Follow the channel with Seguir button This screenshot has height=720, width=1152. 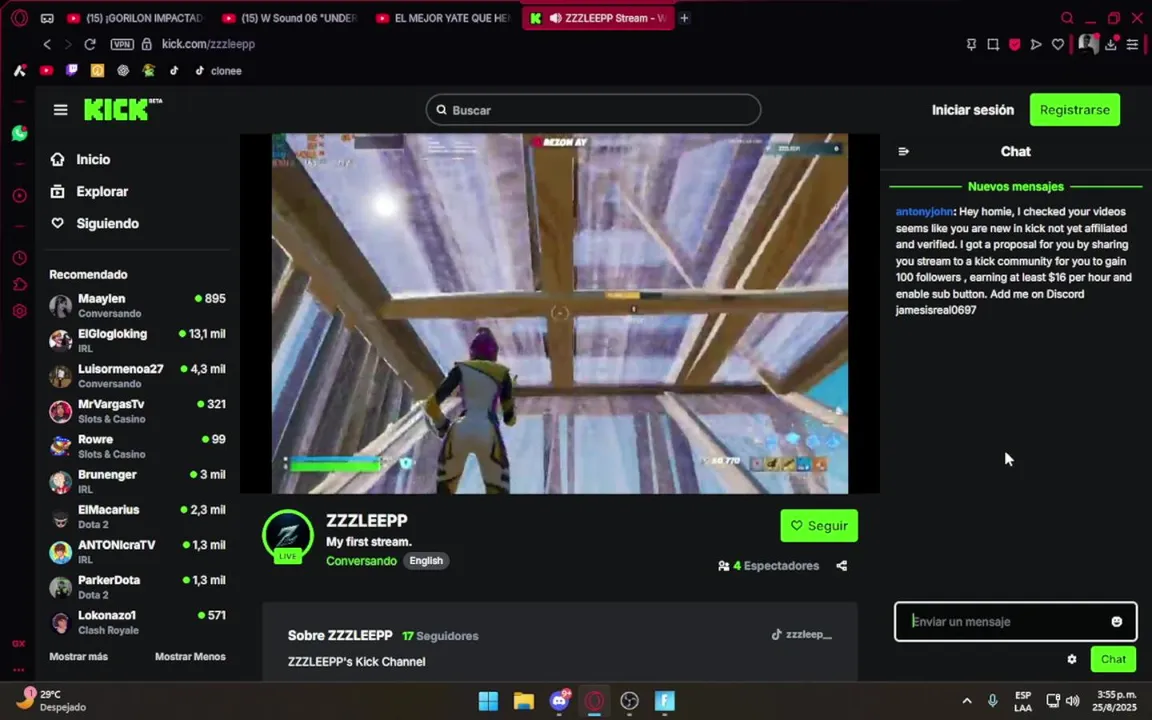pos(818,526)
